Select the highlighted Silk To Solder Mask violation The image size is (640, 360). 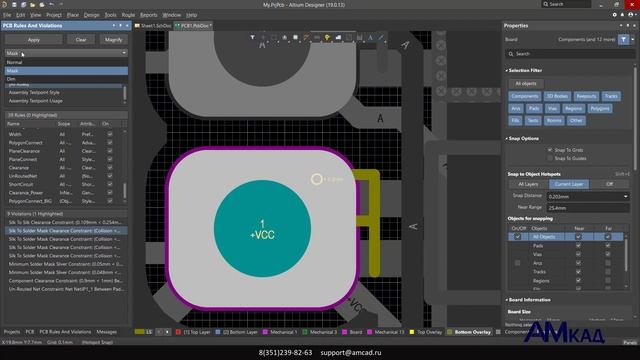tap(66, 231)
